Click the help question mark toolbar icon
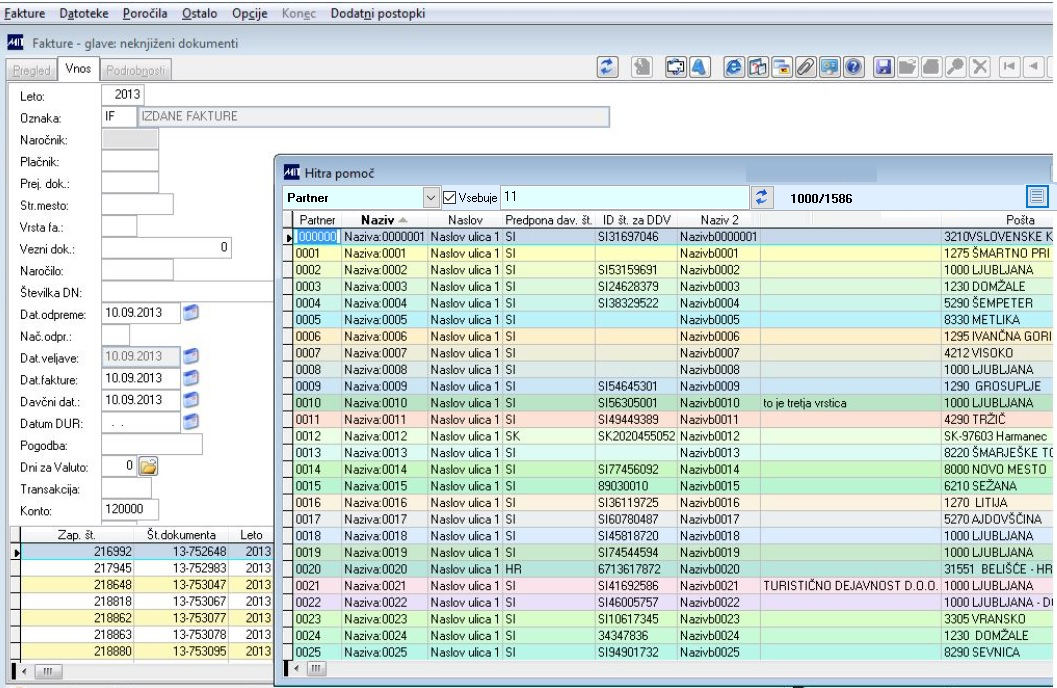 pyautogui.click(x=855, y=69)
